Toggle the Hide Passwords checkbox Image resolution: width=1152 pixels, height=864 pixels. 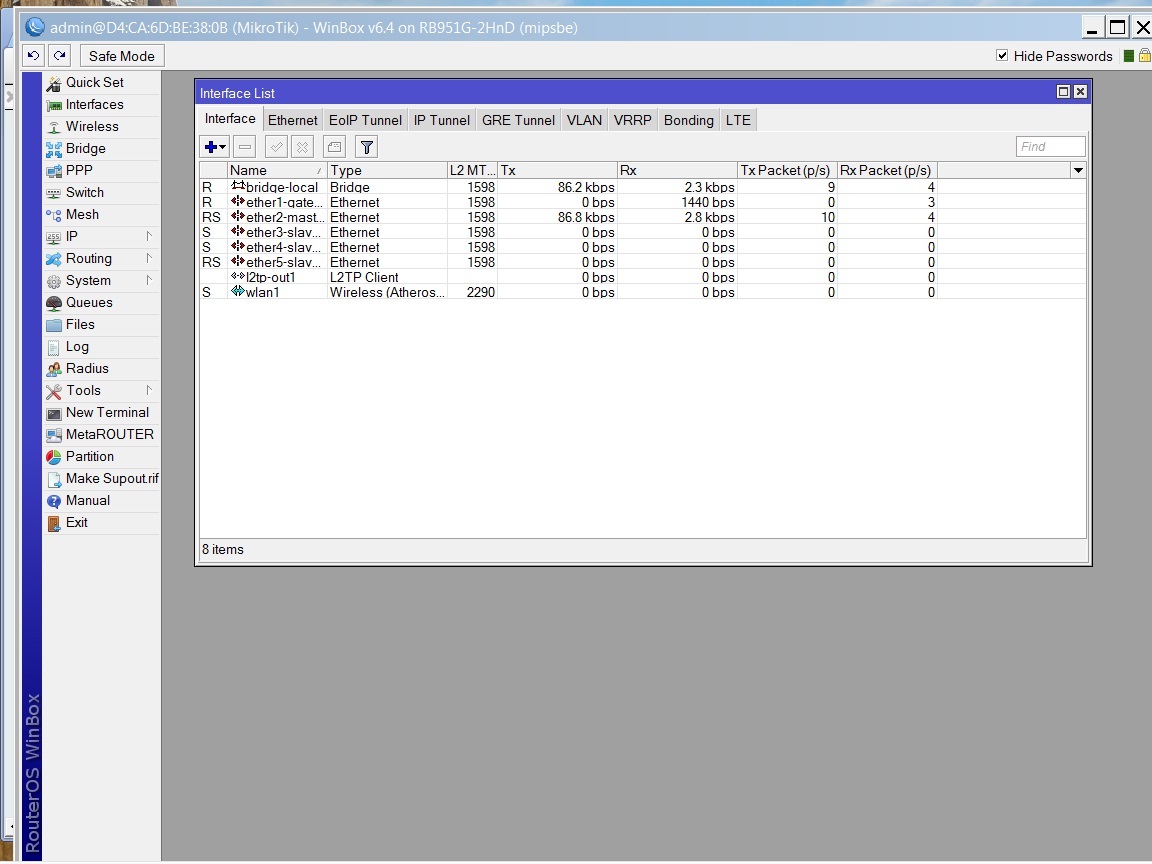[1002, 56]
